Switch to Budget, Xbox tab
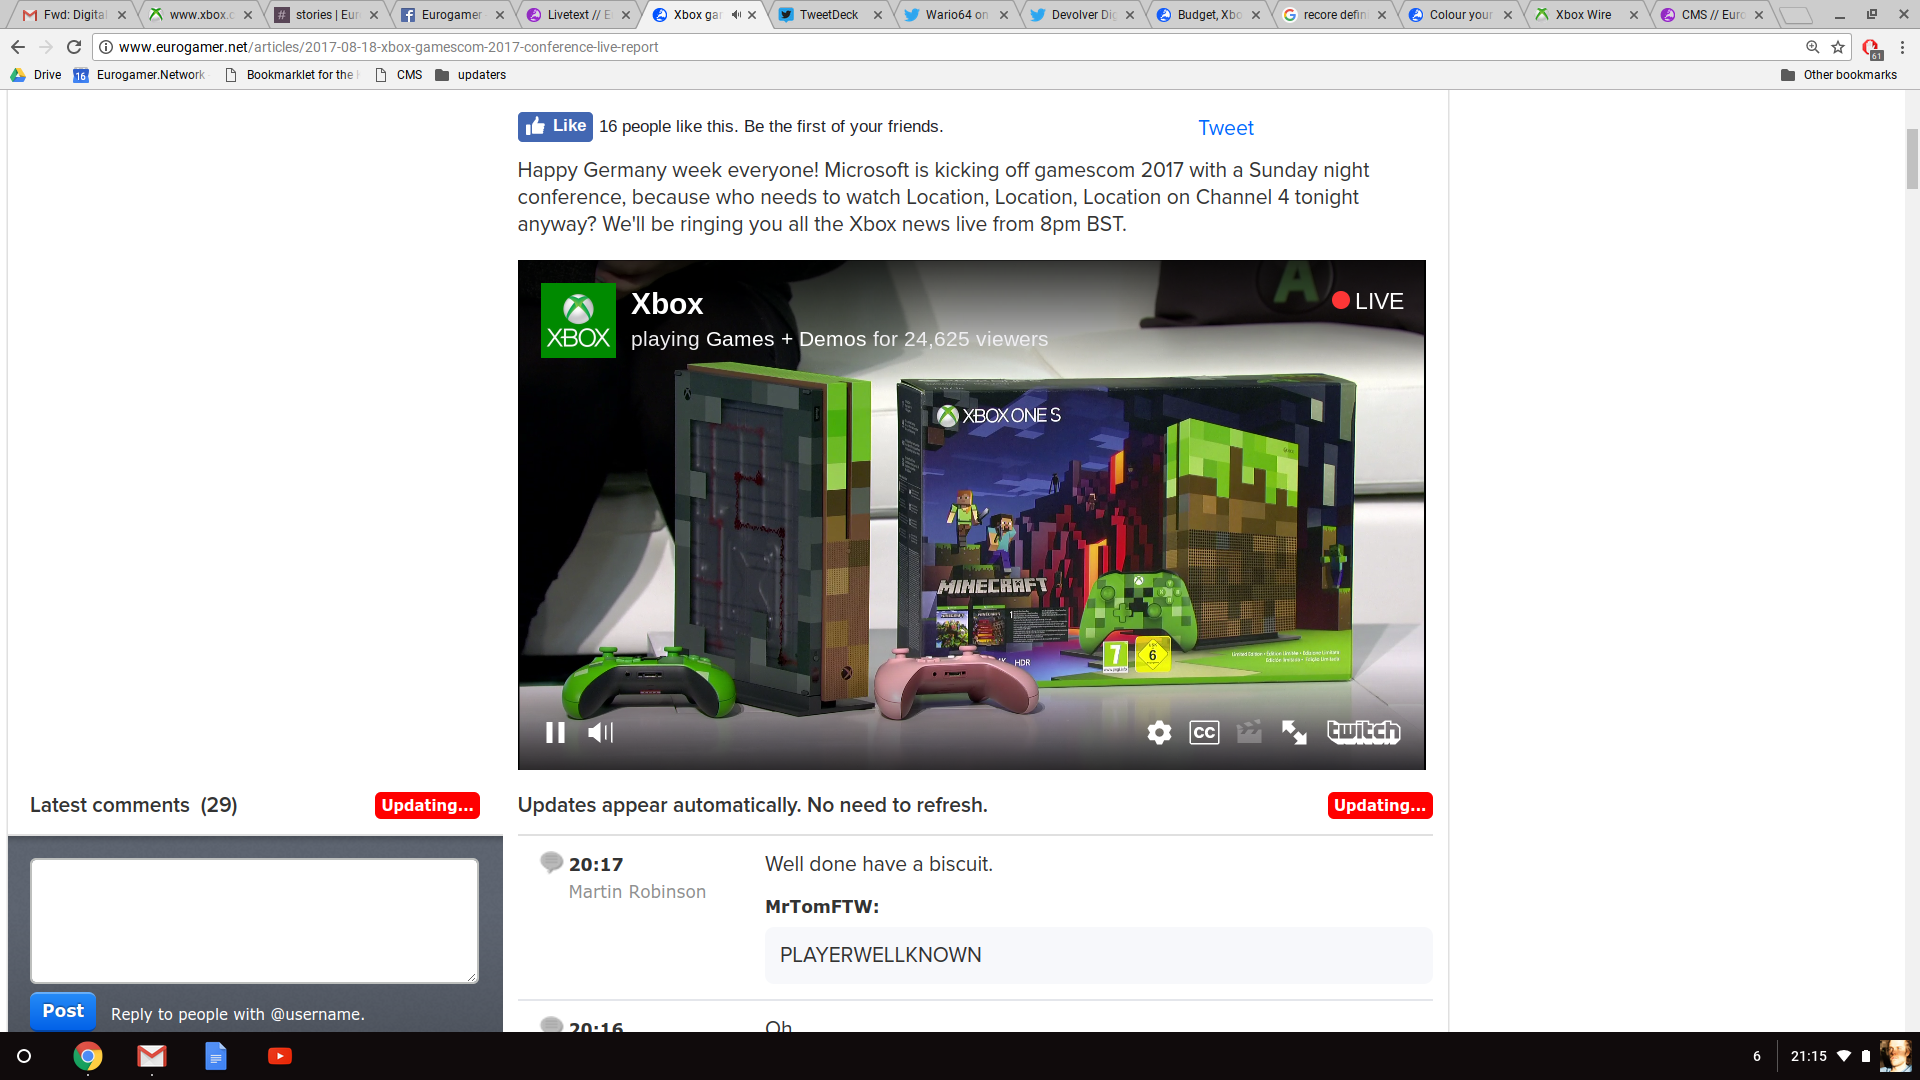The image size is (1920, 1080). click(1207, 15)
